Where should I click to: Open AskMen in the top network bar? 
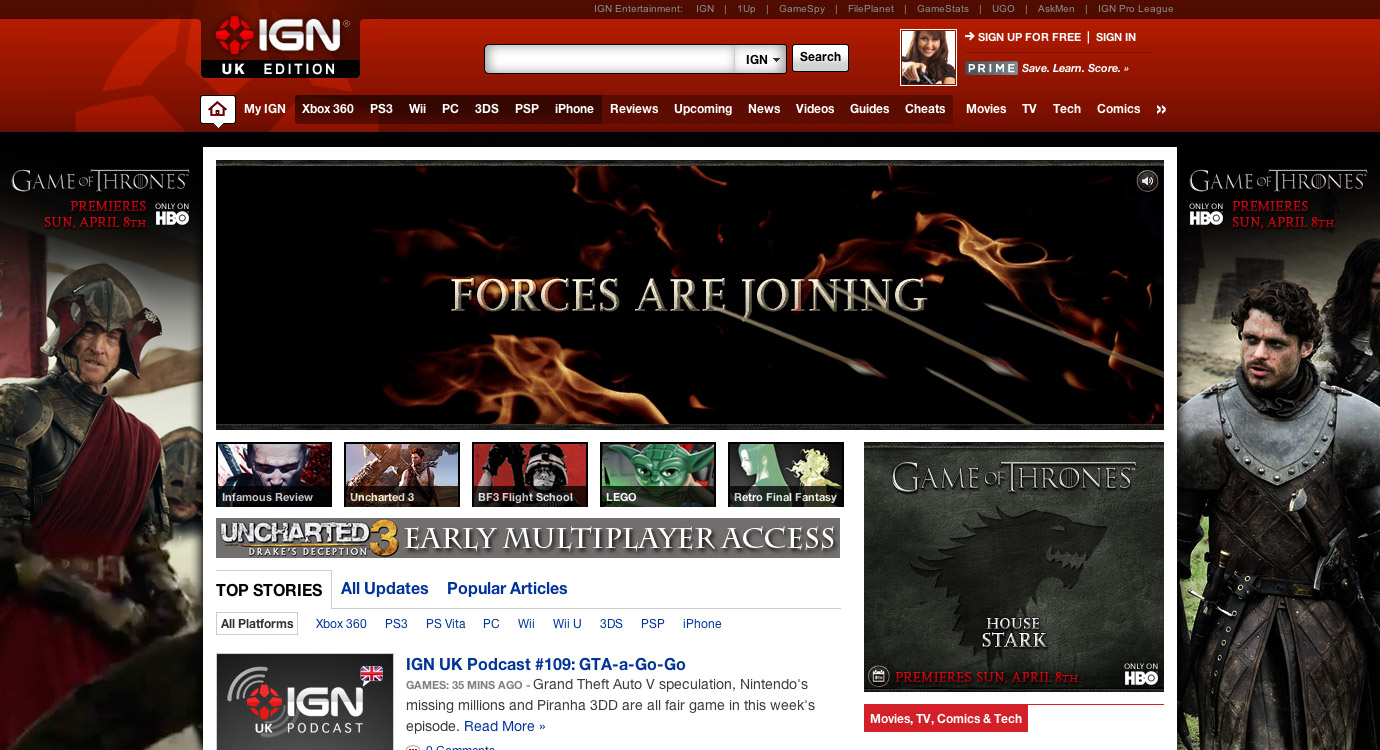click(x=1056, y=9)
